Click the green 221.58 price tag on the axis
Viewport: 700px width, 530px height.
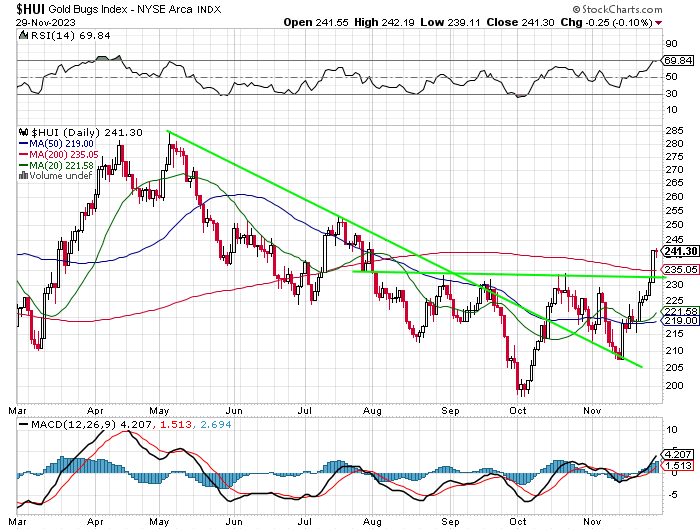point(675,313)
